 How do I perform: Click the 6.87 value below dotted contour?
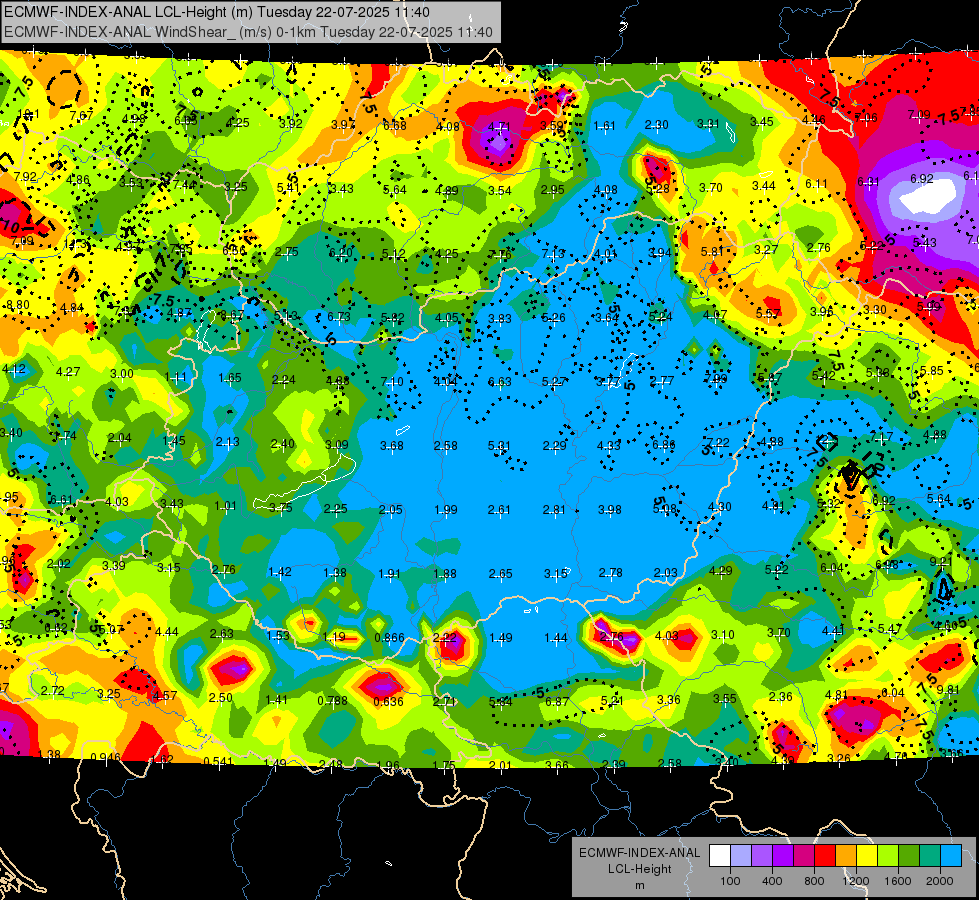tap(557, 701)
